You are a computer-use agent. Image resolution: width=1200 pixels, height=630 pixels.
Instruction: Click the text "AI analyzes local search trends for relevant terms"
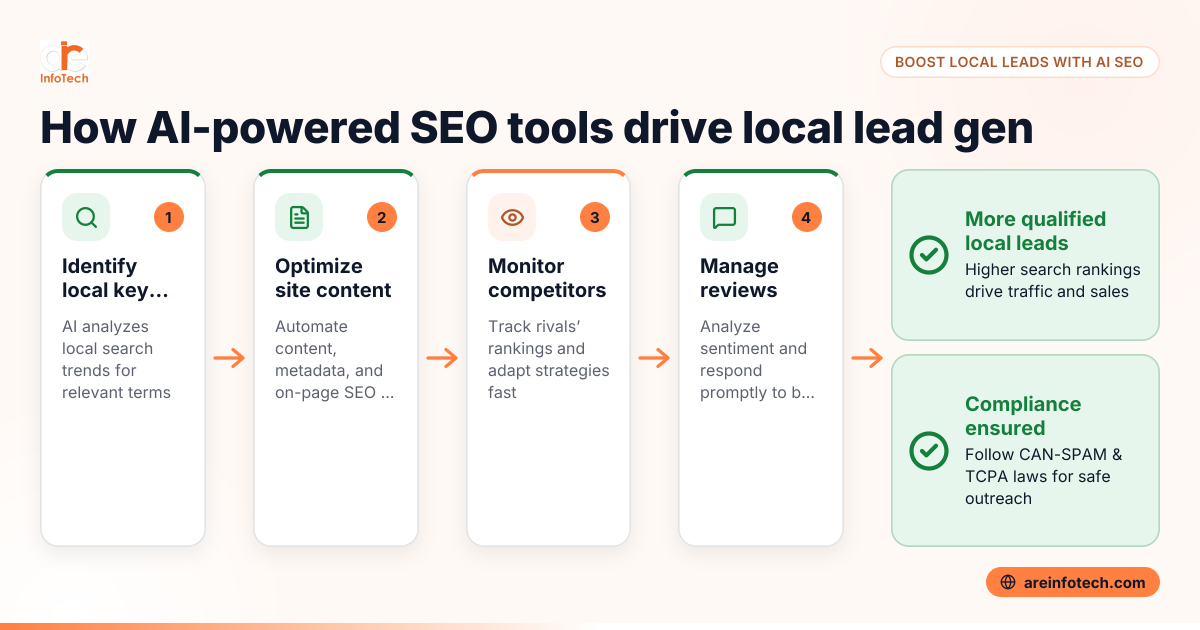tap(116, 359)
